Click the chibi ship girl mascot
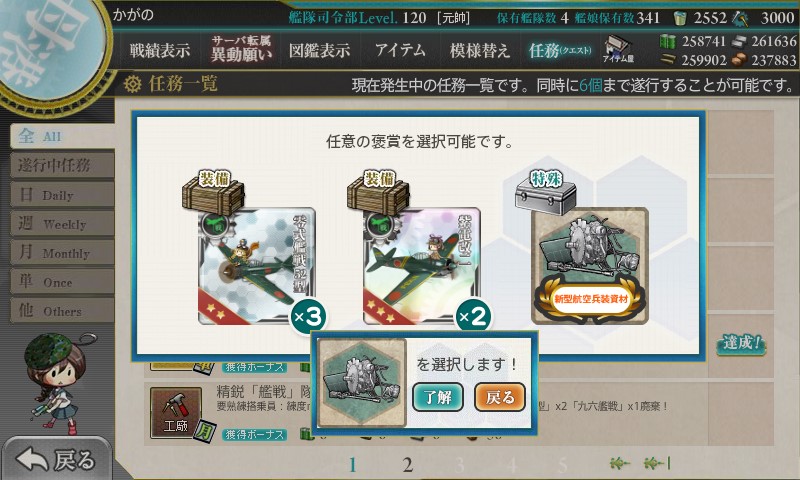 click(56, 384)
